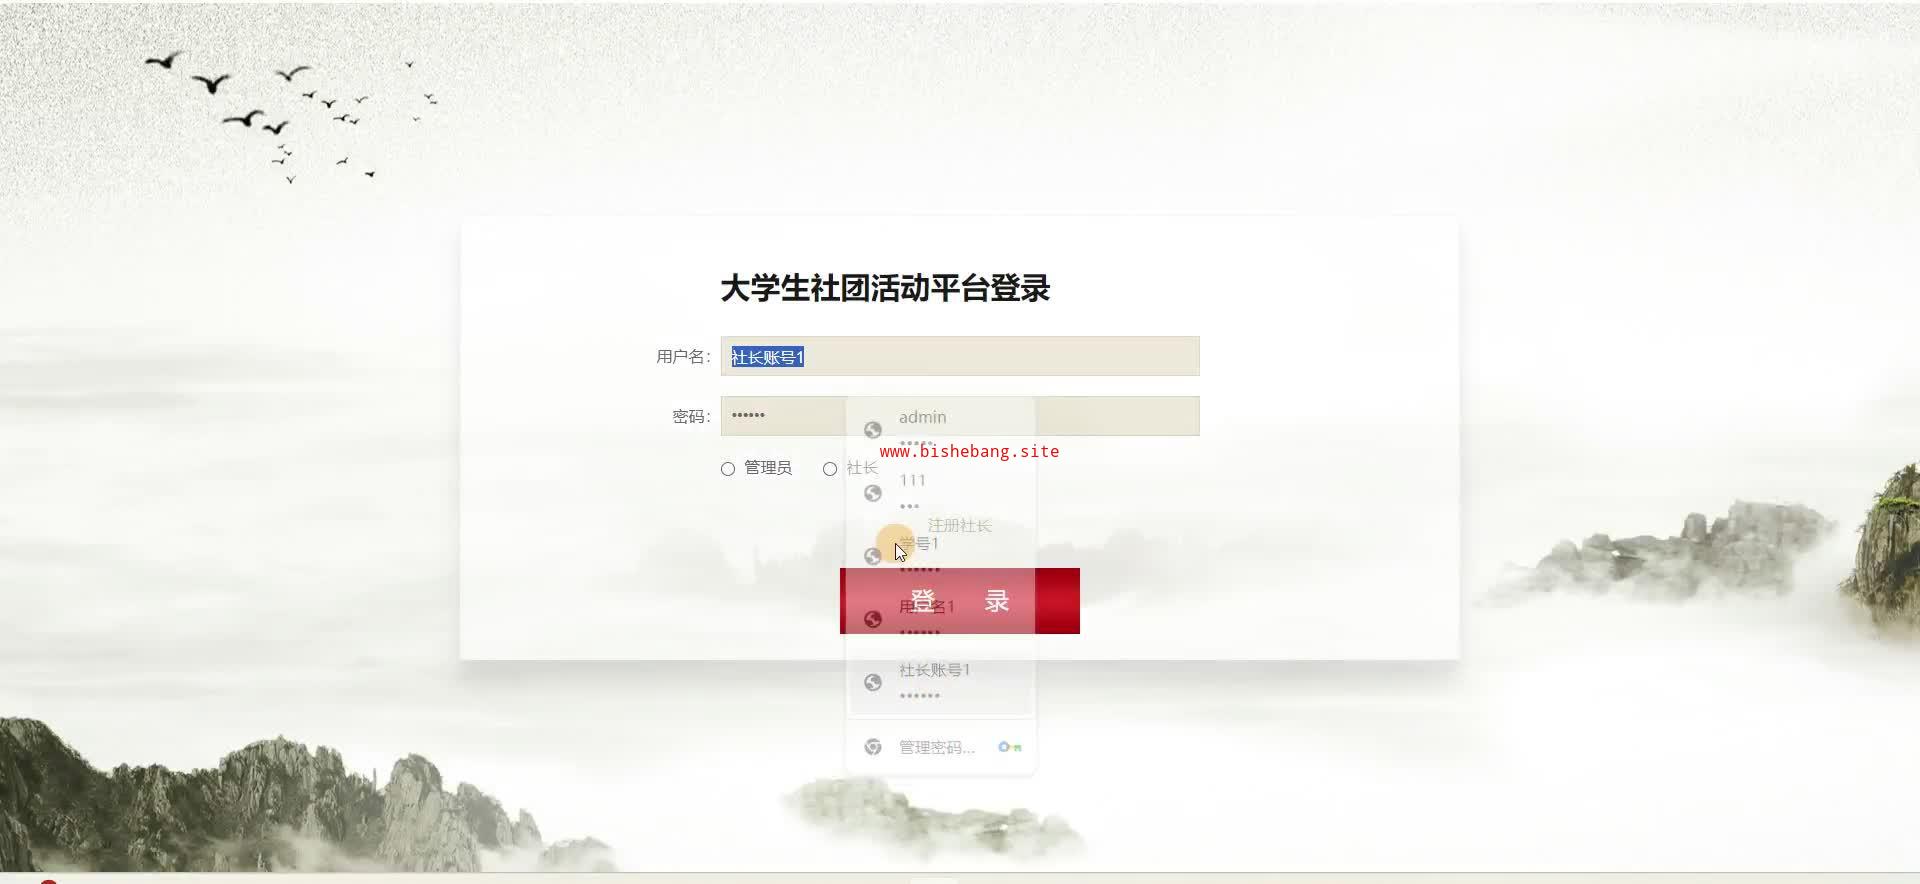Click globe icon beside 社长账号1 entry
1920x884 pixels.
[873, 682]
